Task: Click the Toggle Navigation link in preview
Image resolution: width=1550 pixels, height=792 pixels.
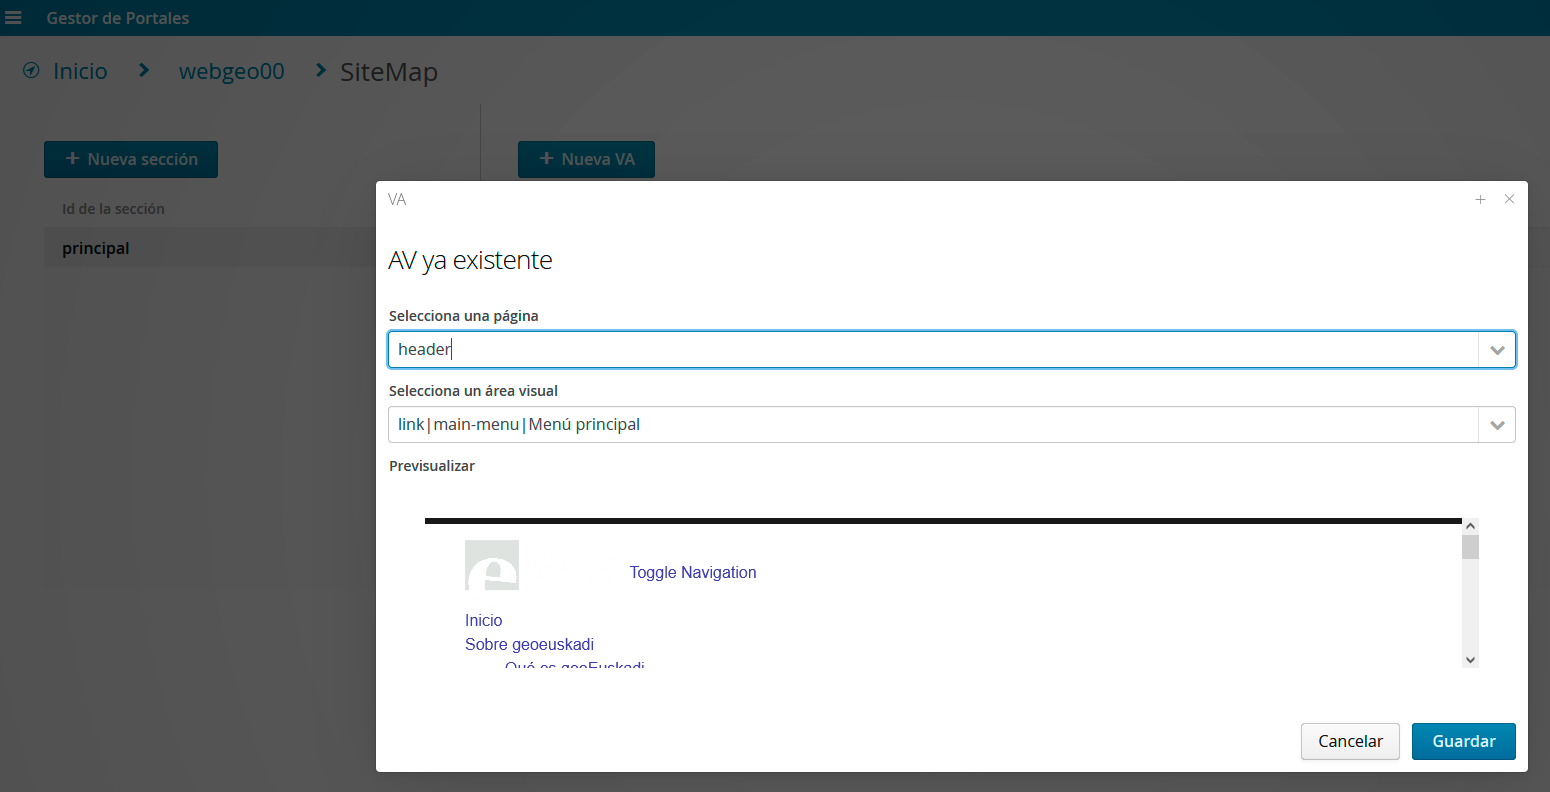Action: [693, 572]
